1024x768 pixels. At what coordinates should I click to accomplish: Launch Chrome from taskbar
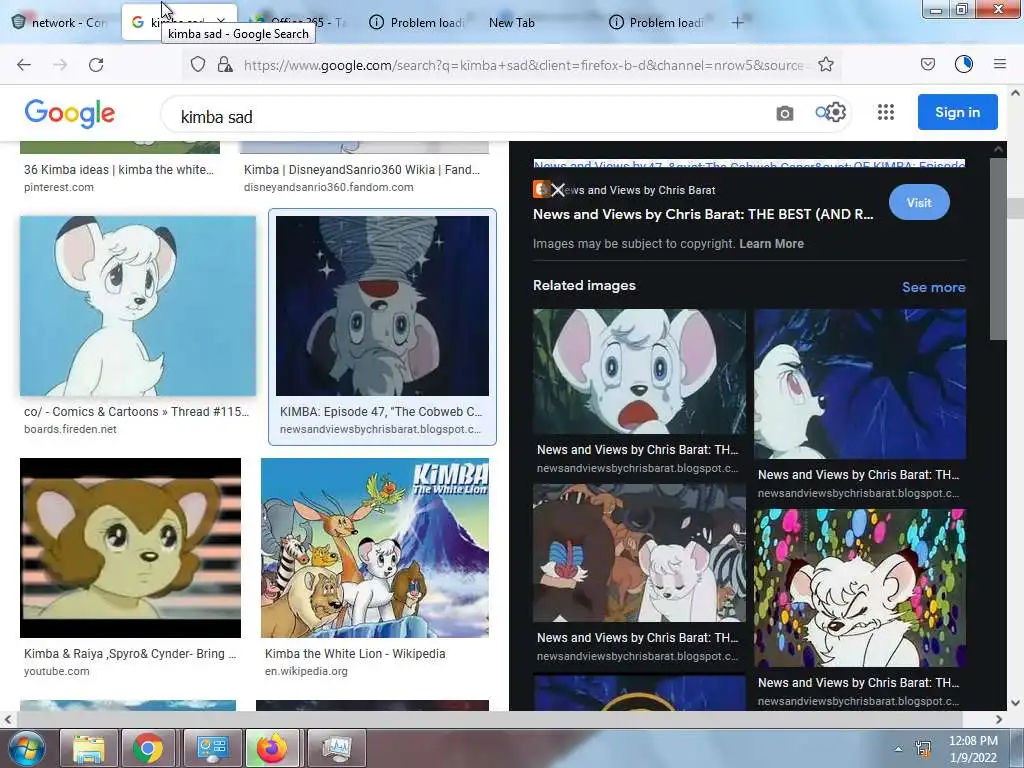pyautogui.click(x=148, y=748)
